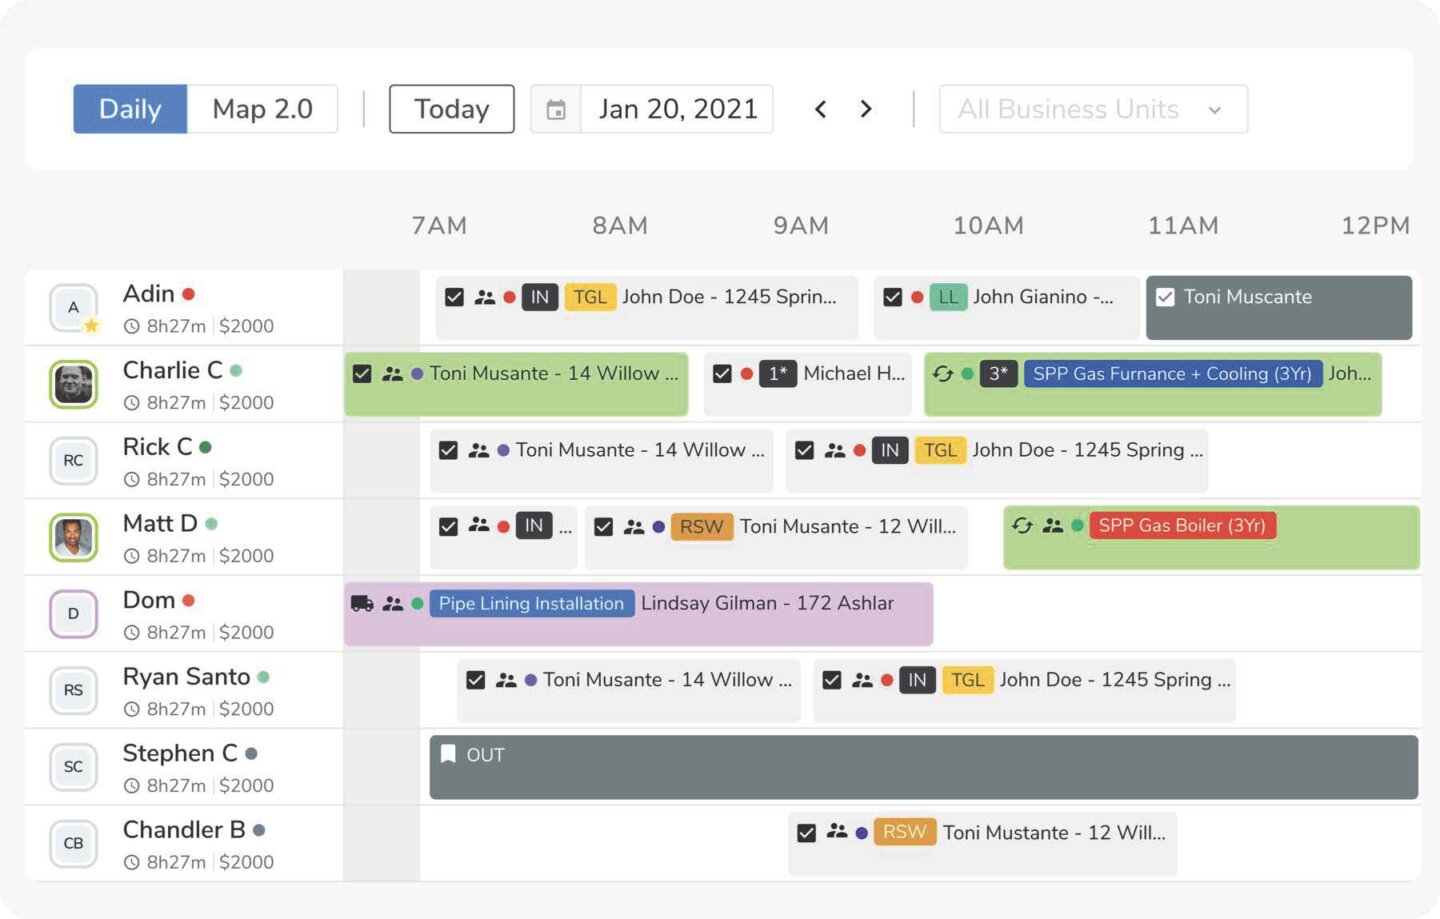Click the people icon on Chandler B's RSW job
This screenshot has height=919, width=1440.
pos(836,832)
